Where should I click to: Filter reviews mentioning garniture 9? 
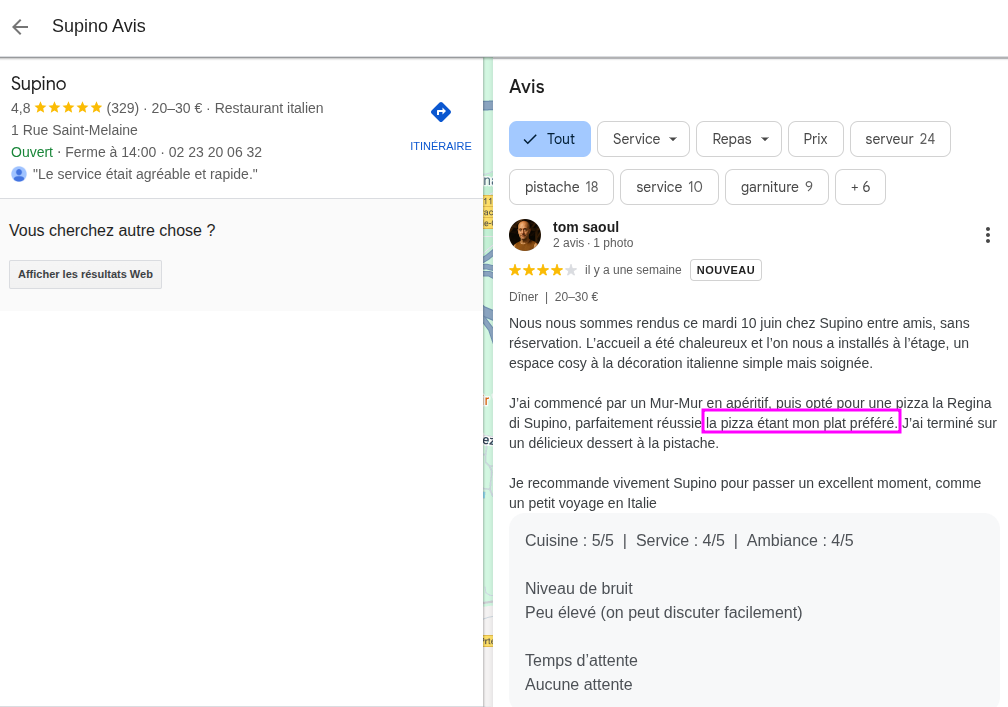[777, 187]
